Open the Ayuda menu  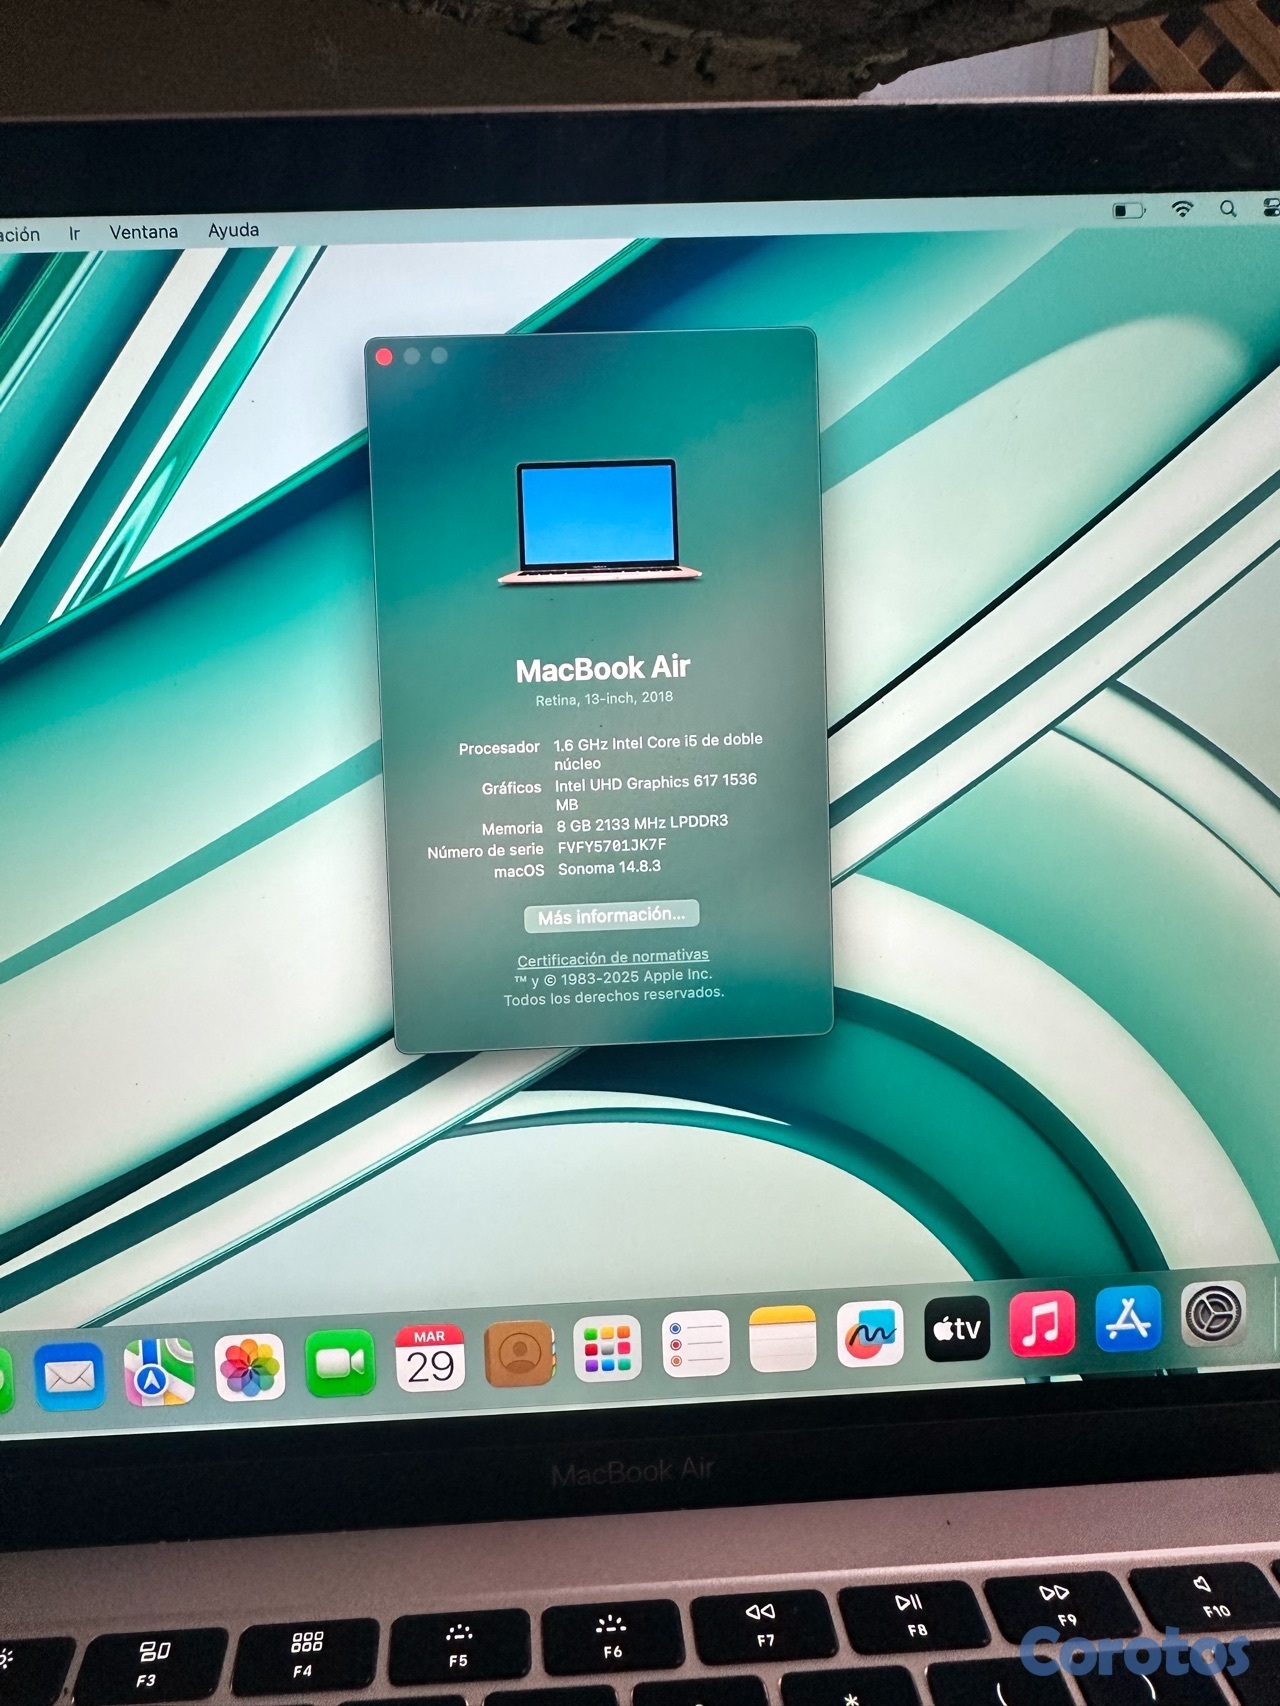click(233, 230)
